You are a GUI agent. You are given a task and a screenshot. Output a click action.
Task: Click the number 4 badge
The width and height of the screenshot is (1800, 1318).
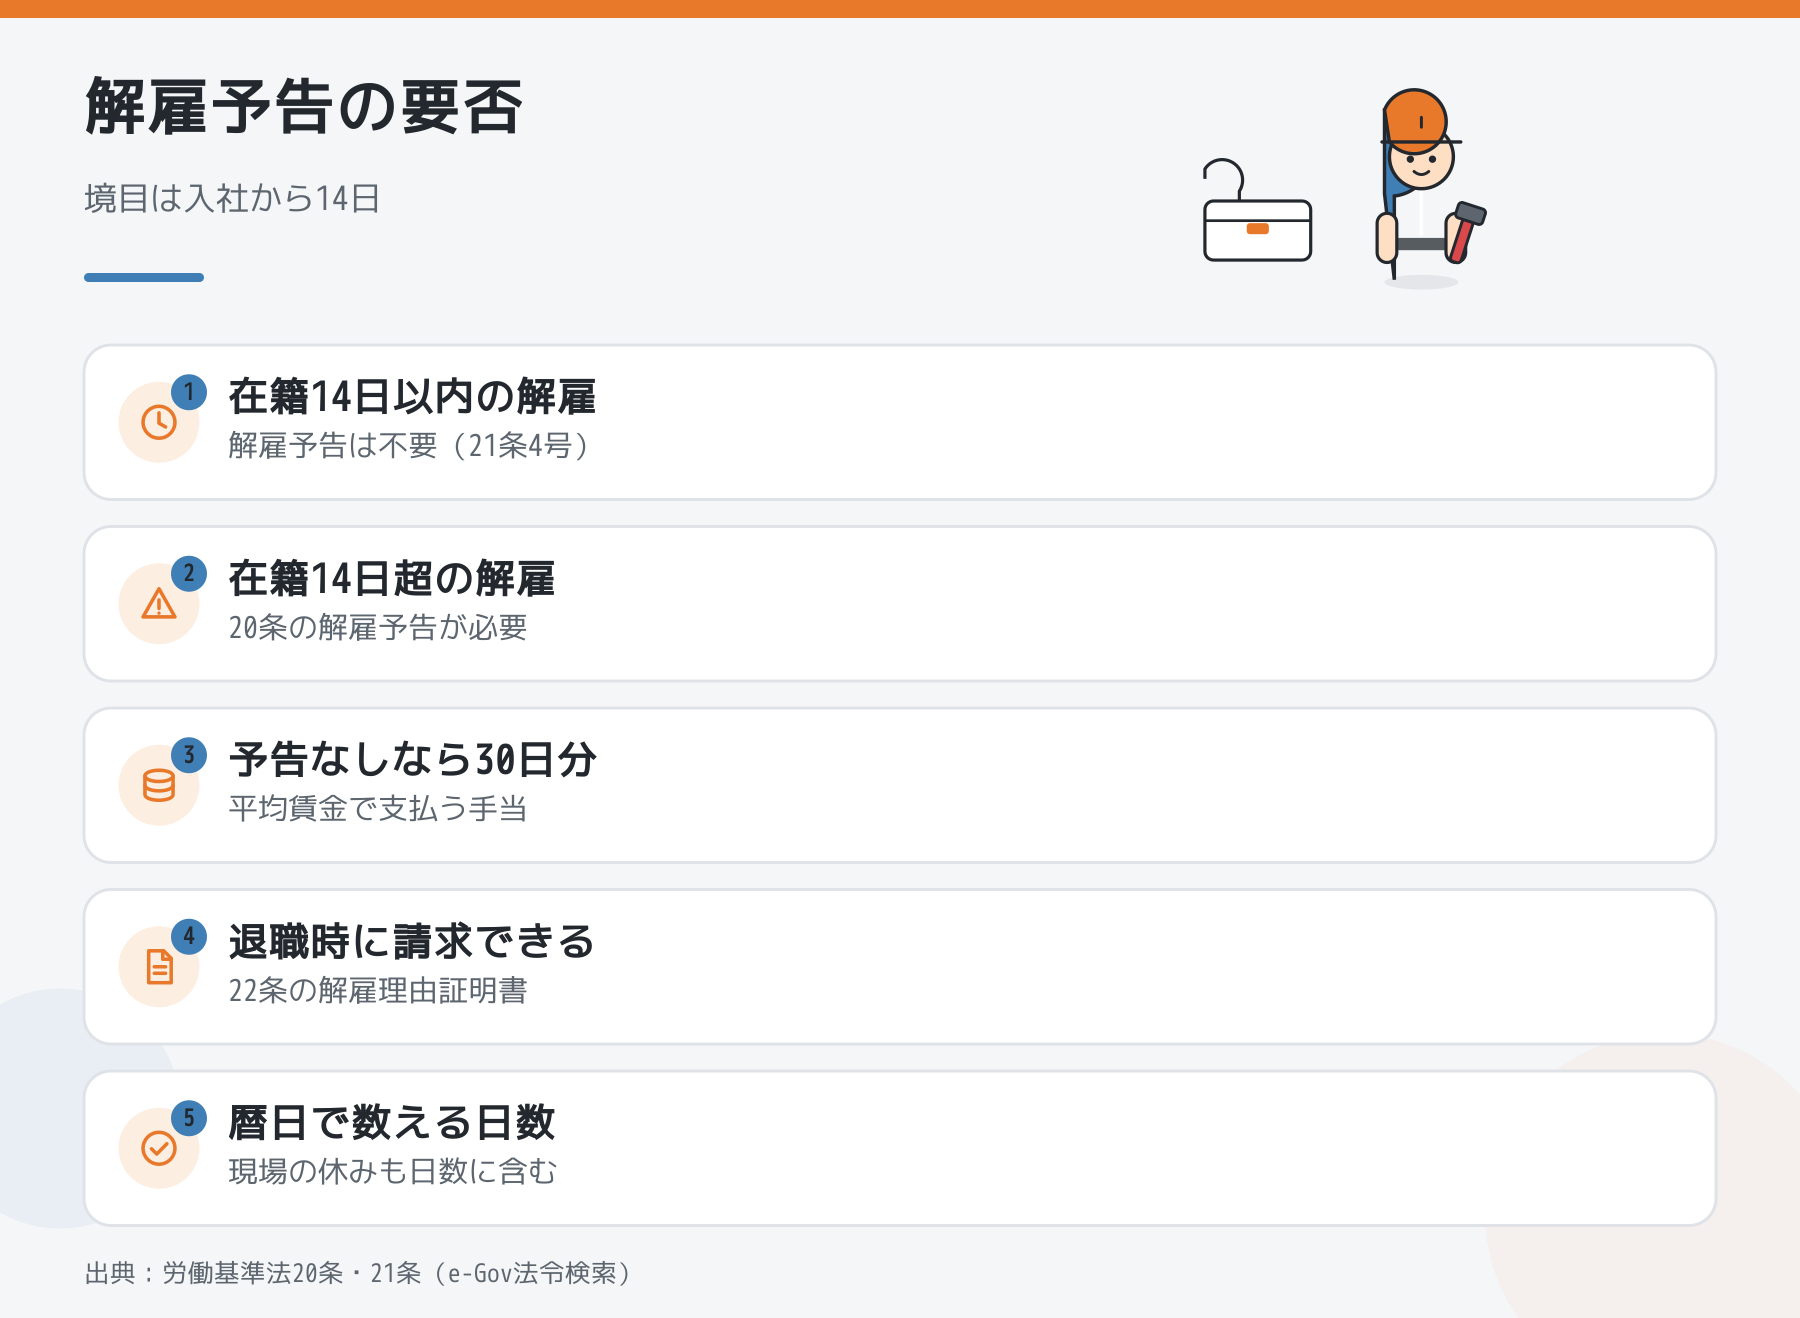click(x=189, y=937)
